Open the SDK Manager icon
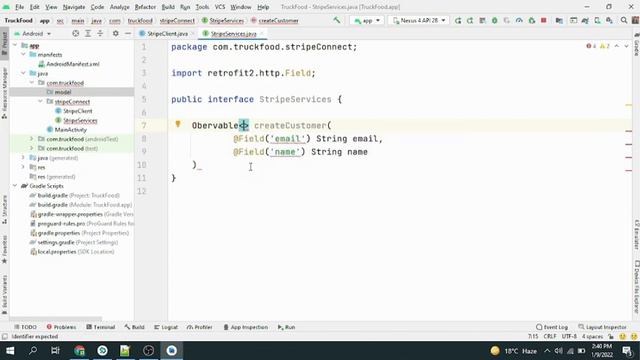The height and width of the screenshot is (360, 640). coord(609,20)
